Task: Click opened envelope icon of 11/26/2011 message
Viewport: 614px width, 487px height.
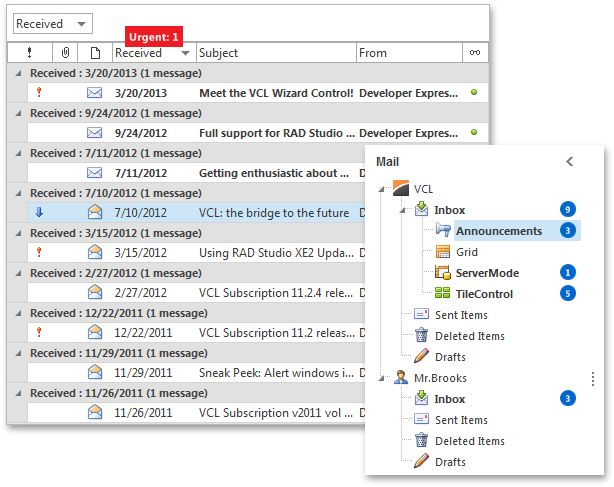Action: click(95, 411)
